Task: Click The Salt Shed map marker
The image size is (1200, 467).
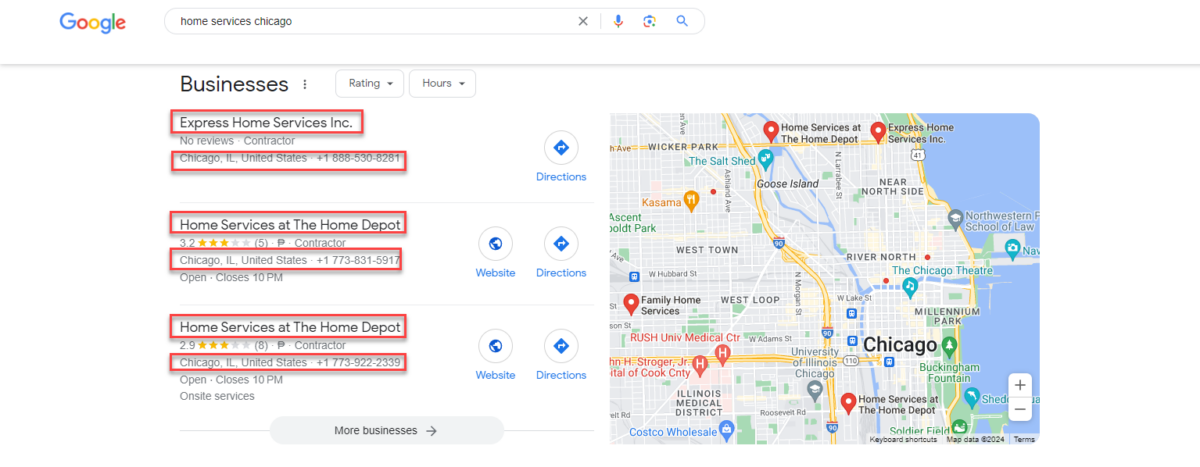Action: pos(766,160)
